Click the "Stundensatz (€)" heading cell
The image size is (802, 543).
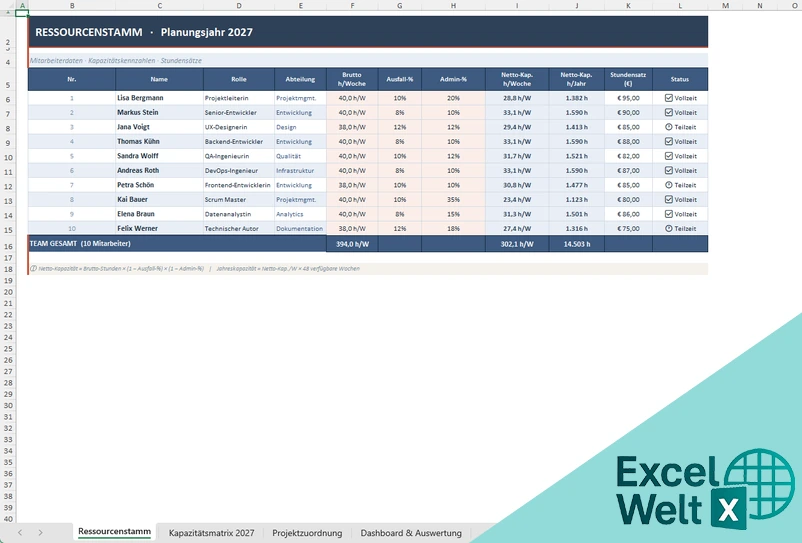pyautogui.click(x=628, y=79)
